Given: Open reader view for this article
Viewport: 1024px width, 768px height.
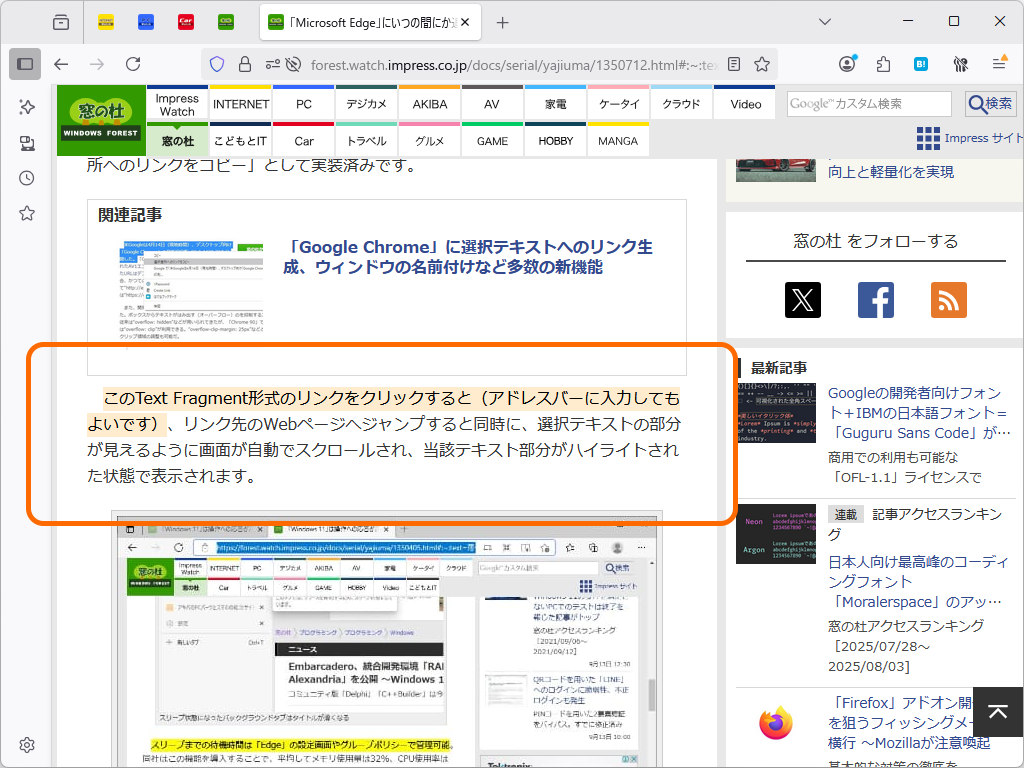Looking at the screenshot, I should click(x=734, y=62).
